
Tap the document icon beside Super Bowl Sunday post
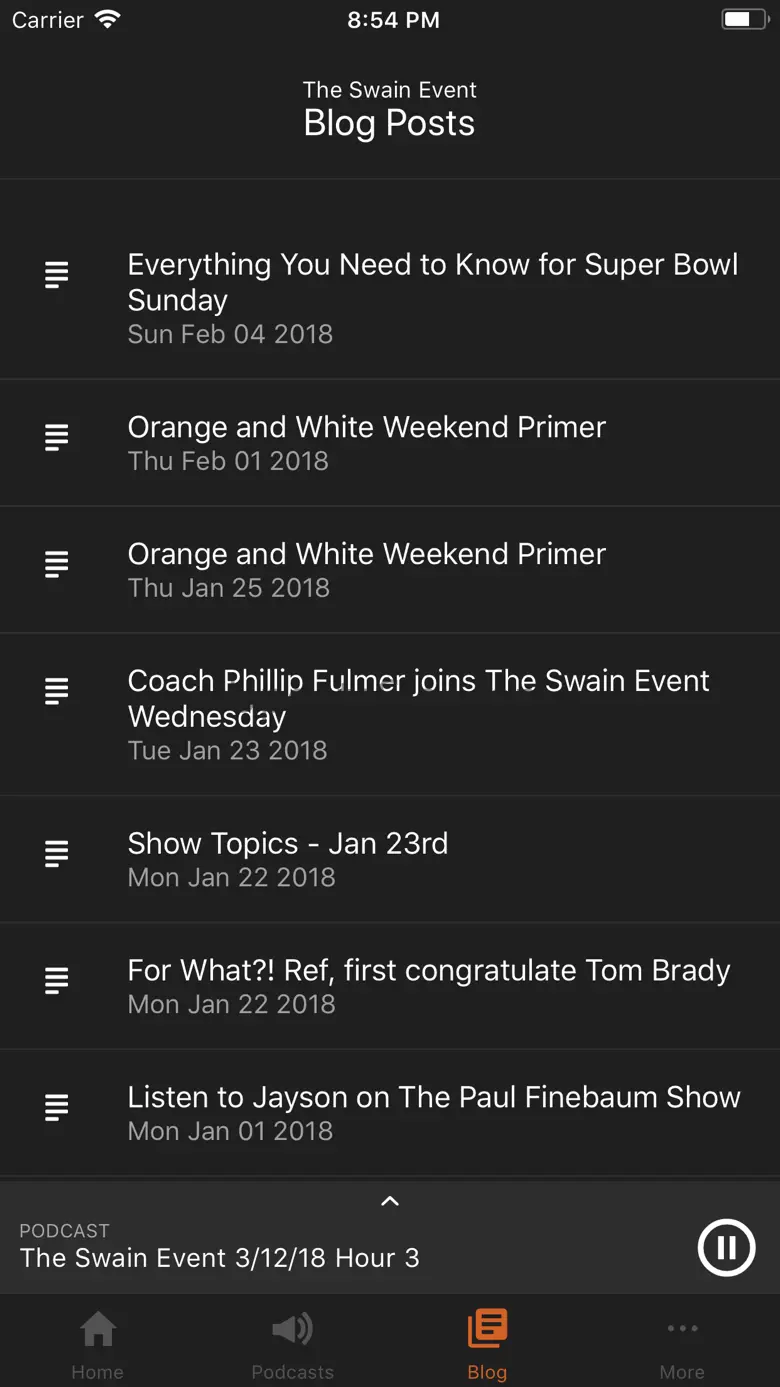pos(57,274)
